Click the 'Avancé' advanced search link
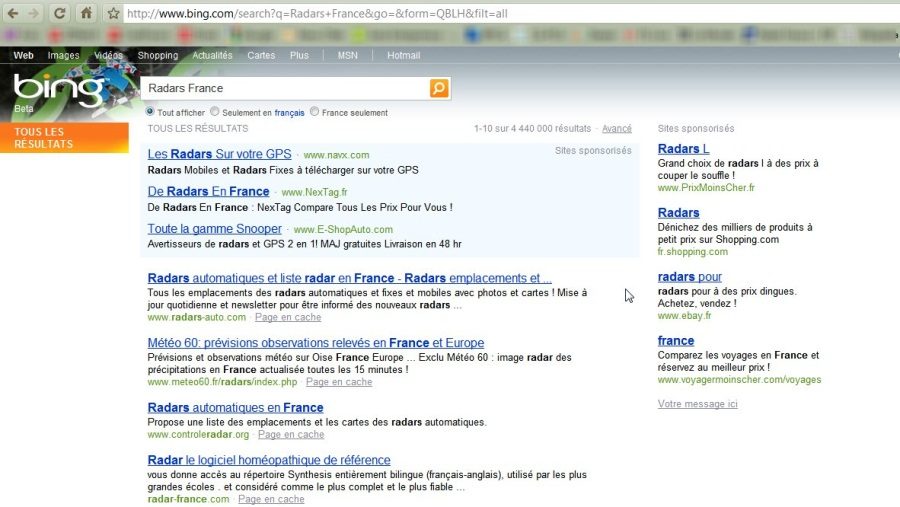Image resolution: width=900 pixels, height=507 pixels. 616,129
